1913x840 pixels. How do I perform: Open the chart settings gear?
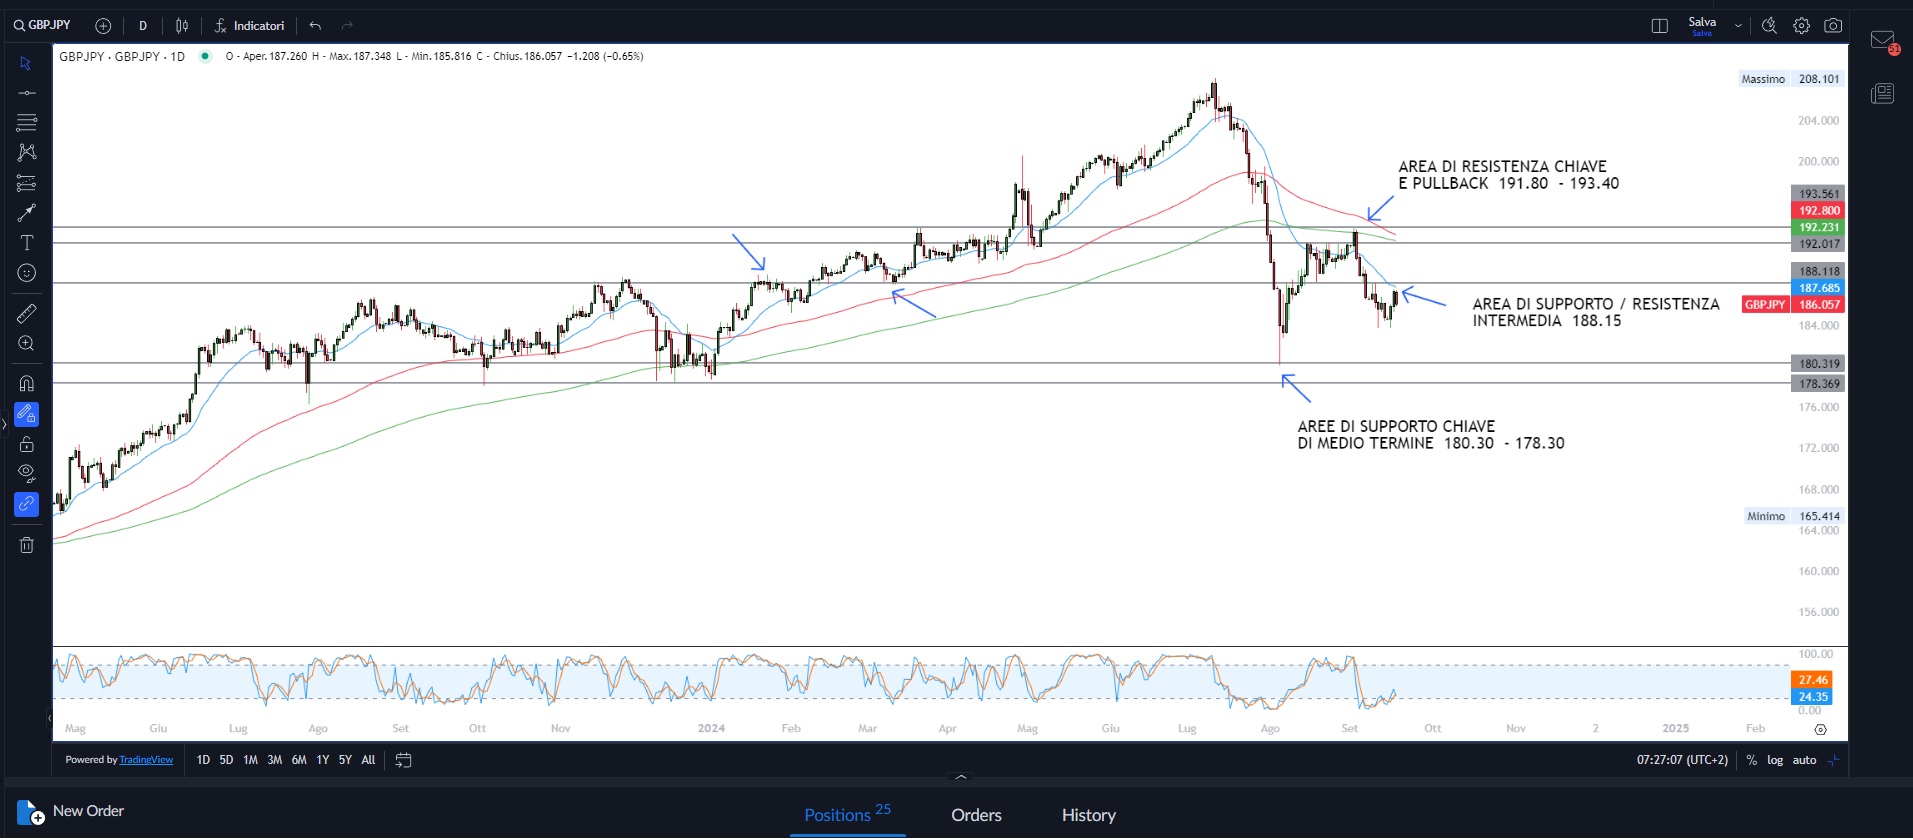1801,26
